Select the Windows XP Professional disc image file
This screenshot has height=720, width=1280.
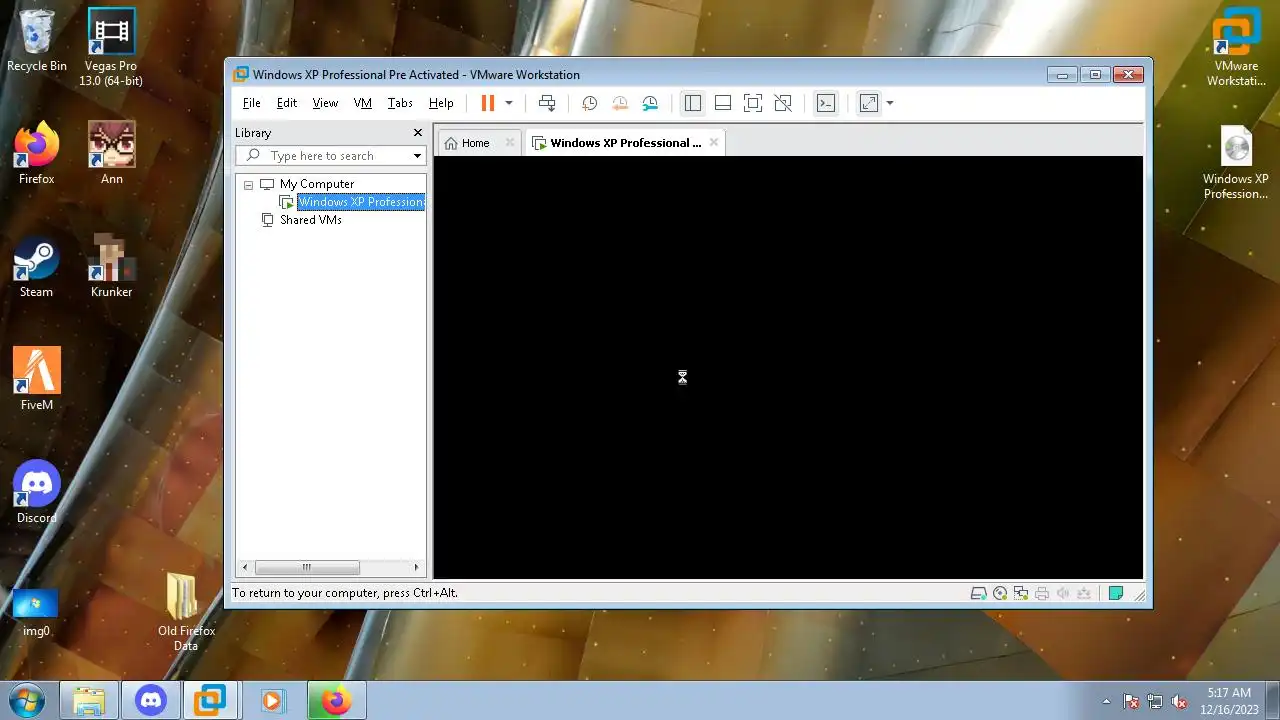pos(1236,162)
